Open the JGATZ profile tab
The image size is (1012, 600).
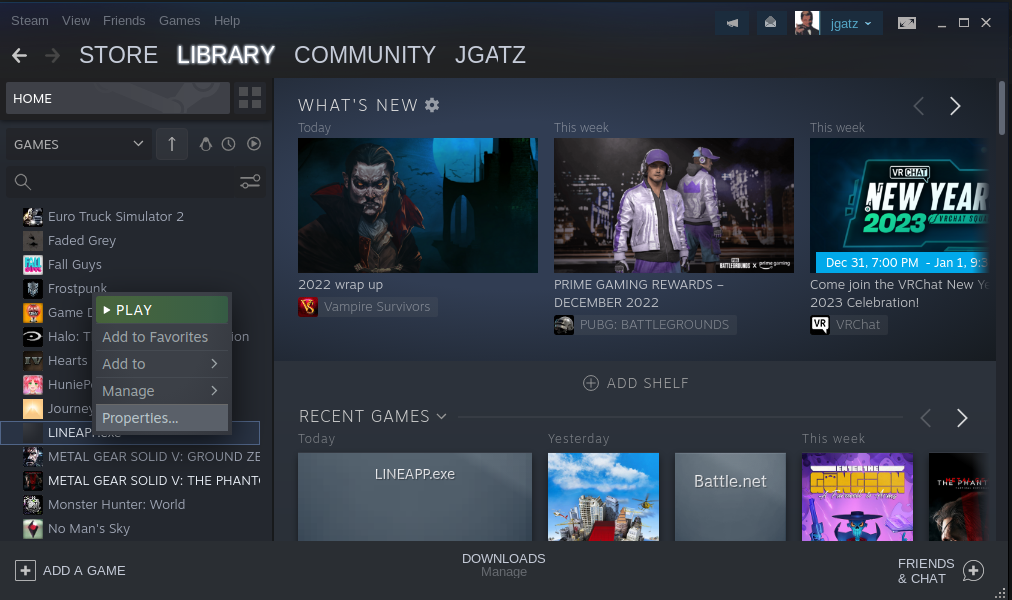pyautogui.click(x=490, y=55)
